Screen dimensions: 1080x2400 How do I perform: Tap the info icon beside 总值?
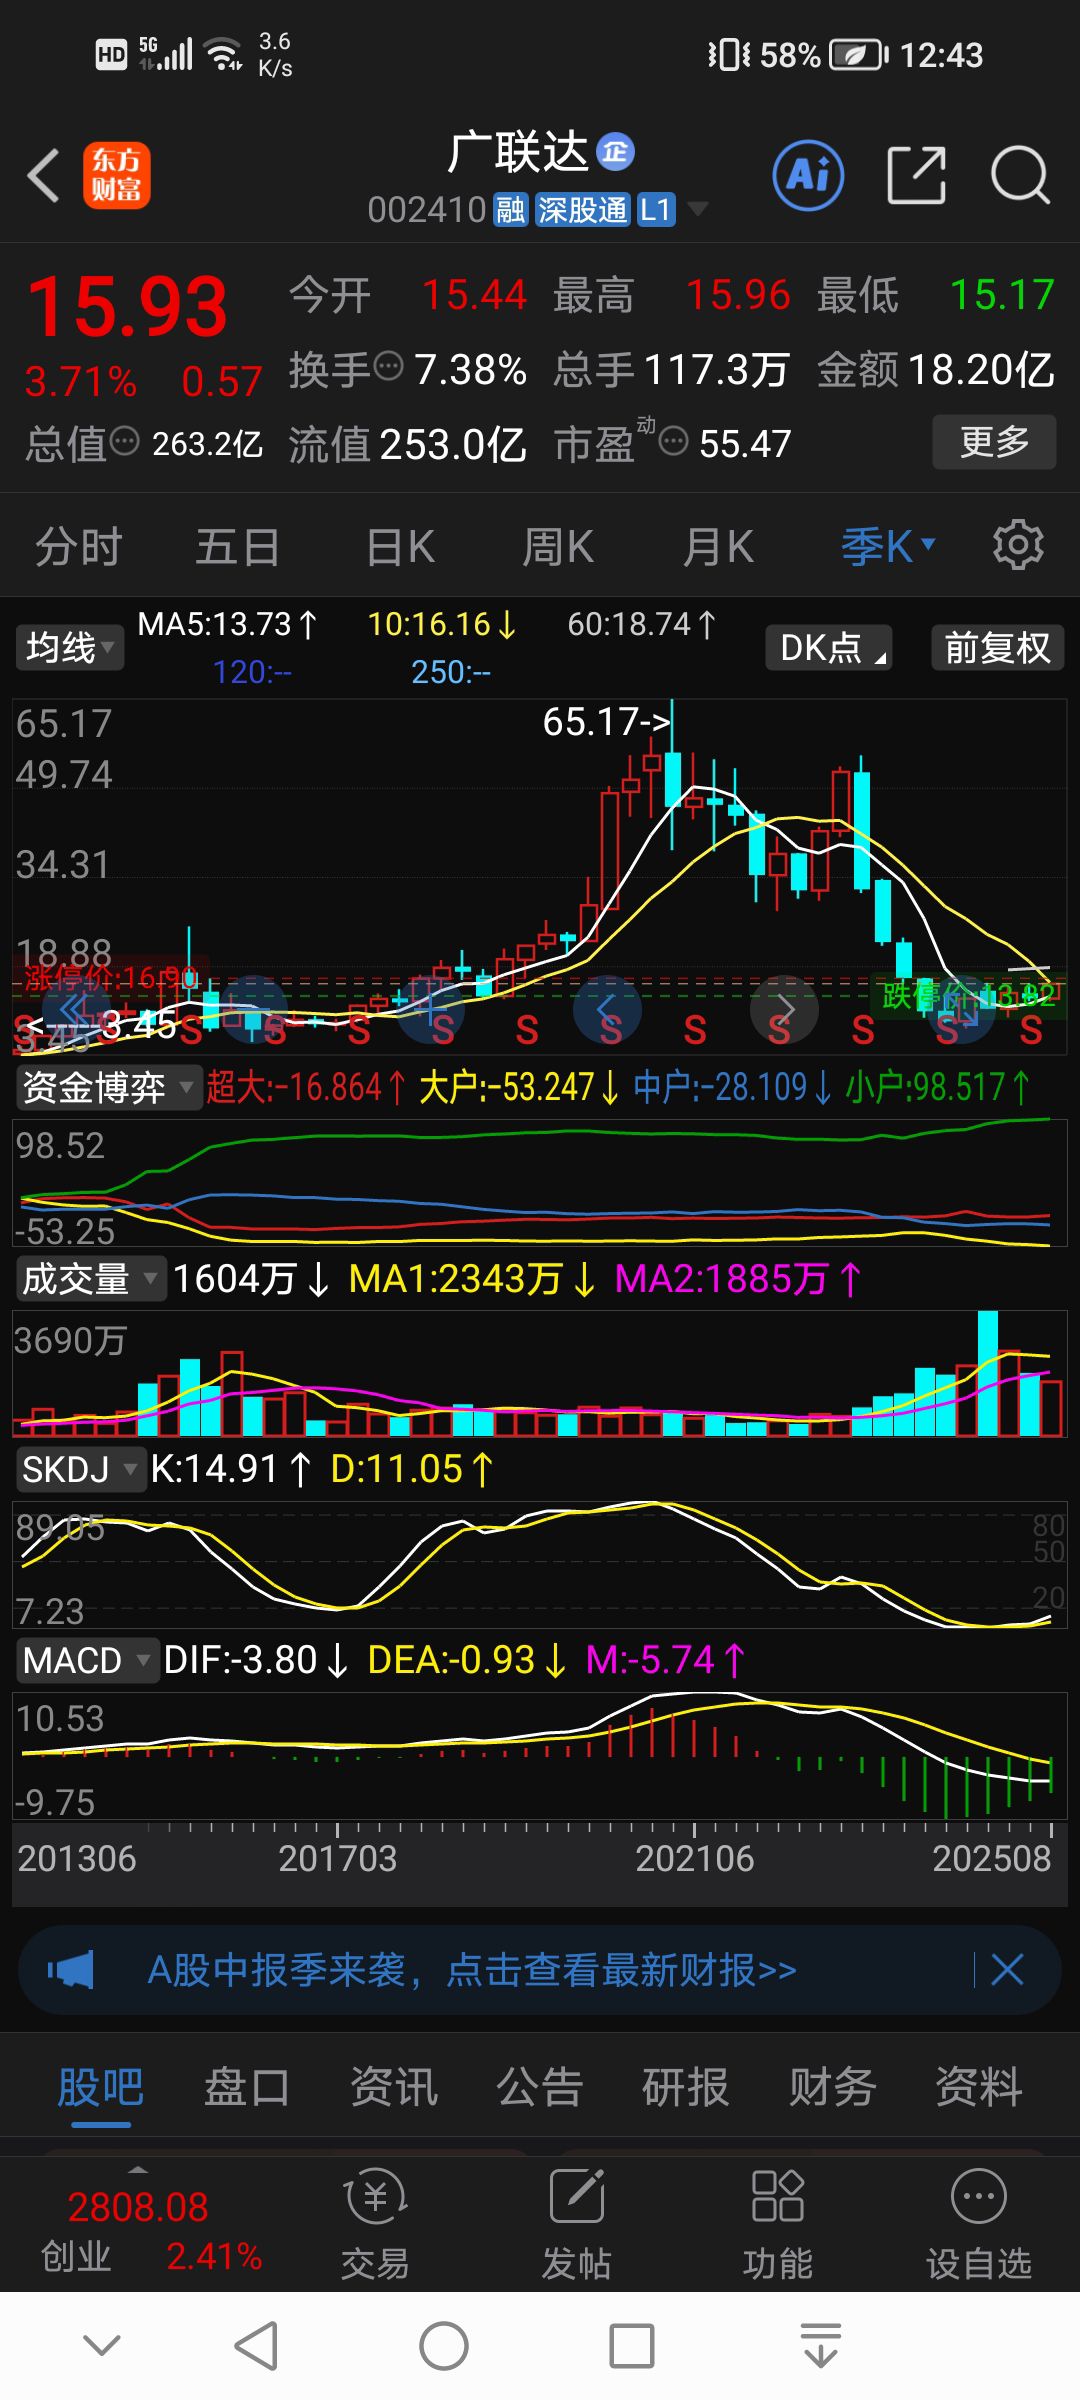point(124,440)
